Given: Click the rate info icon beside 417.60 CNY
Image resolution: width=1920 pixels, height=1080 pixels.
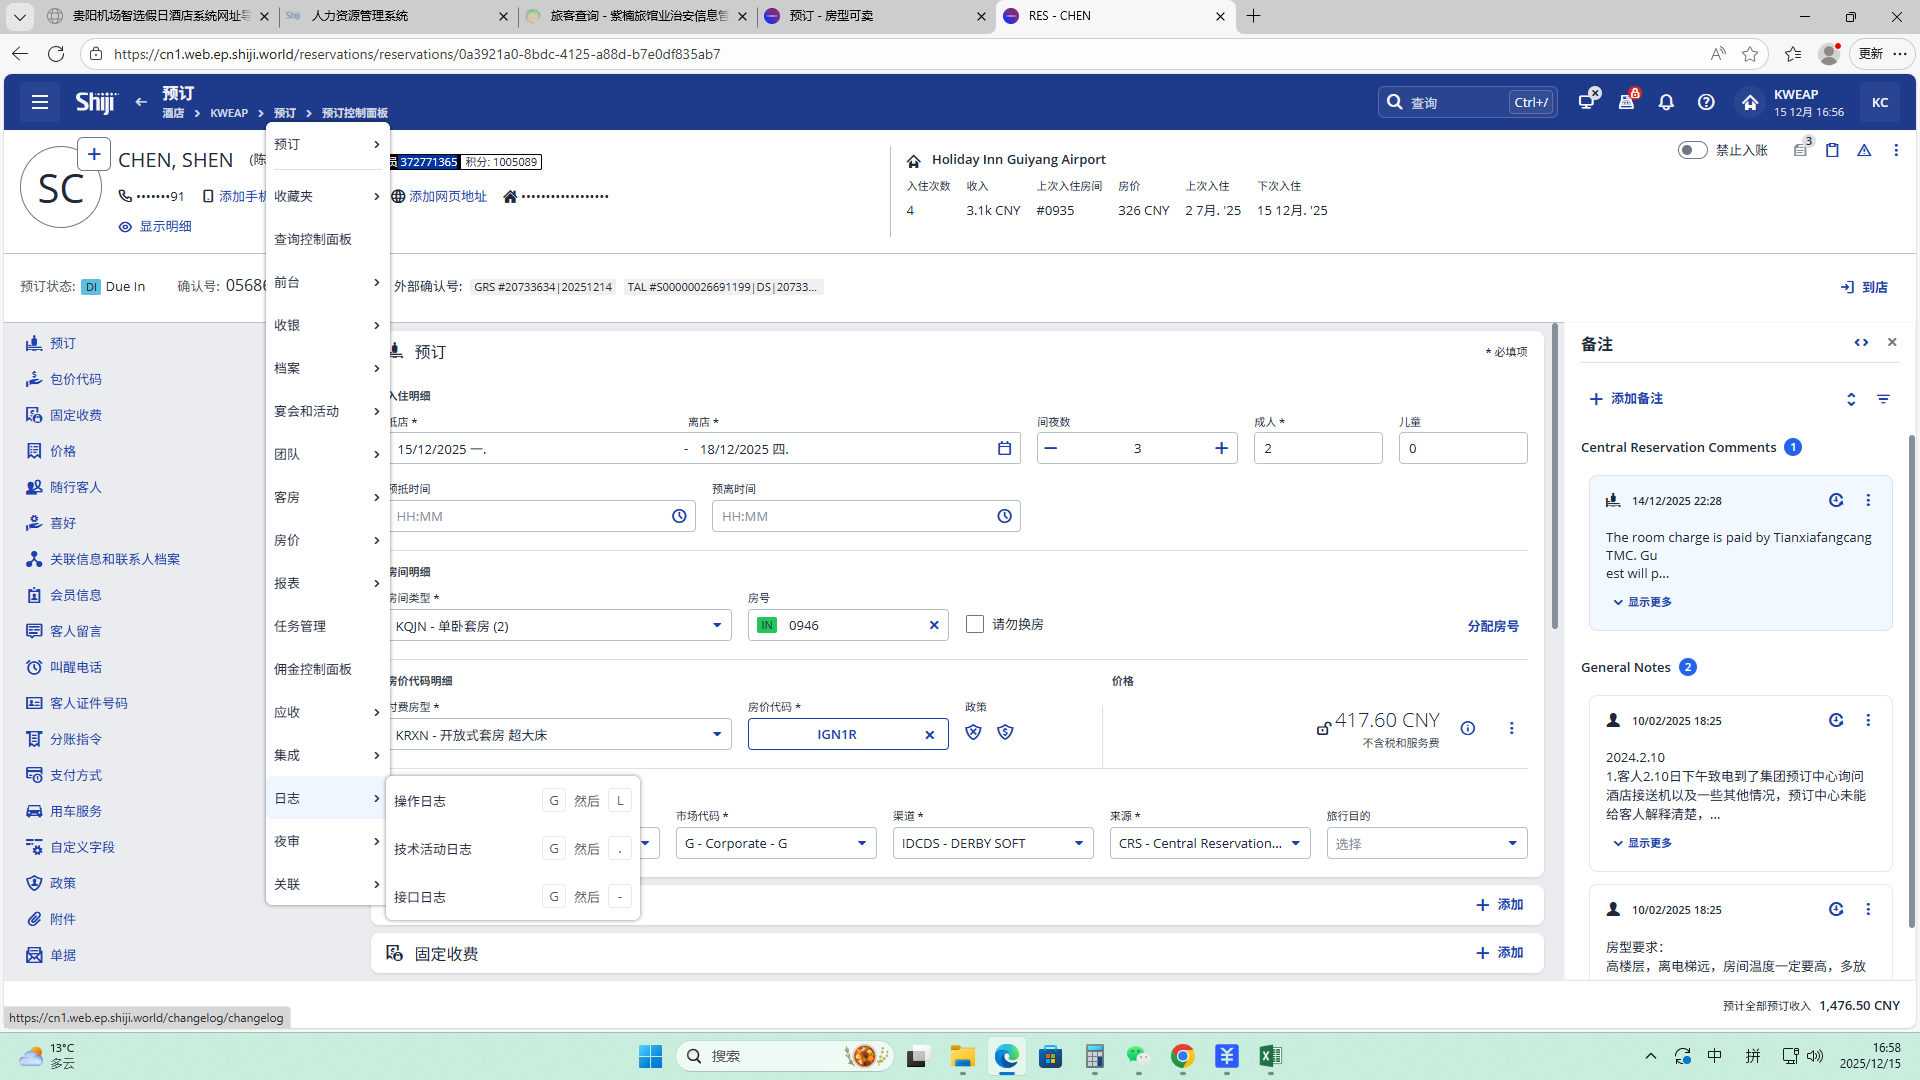Looking at the screenshot, I should (1468, 728).
